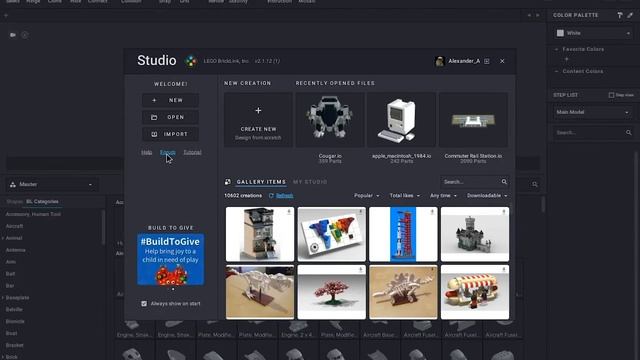Open the stegosaurus skeleton gallery item

(x=403, y=292)
